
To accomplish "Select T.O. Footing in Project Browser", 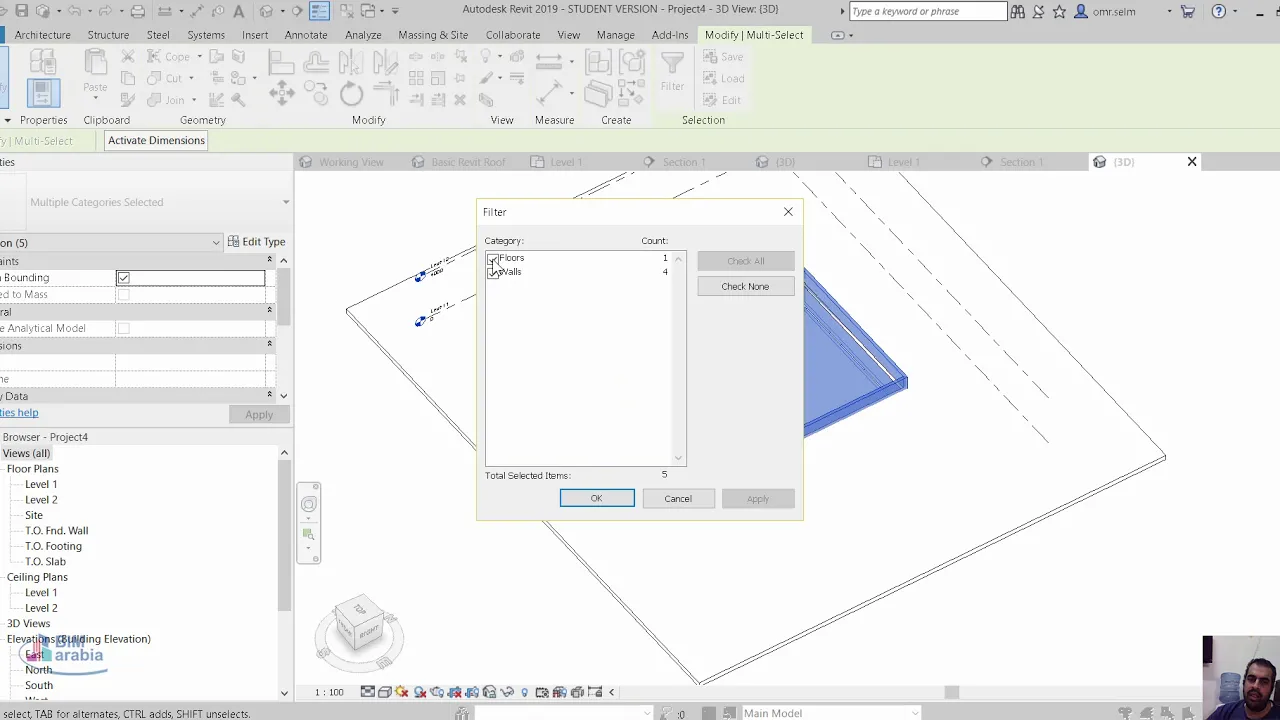I will coord(53,546).
